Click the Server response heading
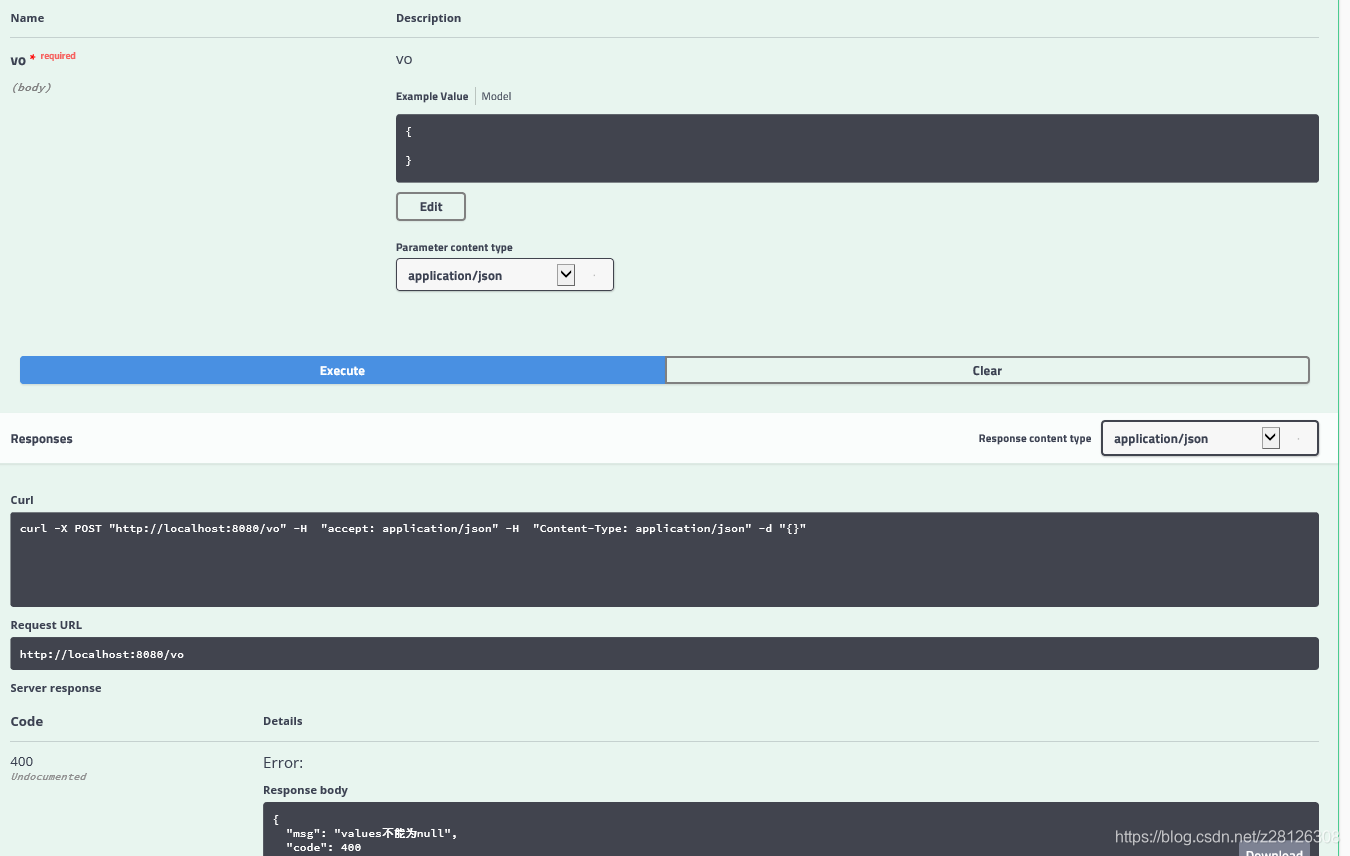The width and height of the screenshot is (1350, 856). tap(56, 688)
